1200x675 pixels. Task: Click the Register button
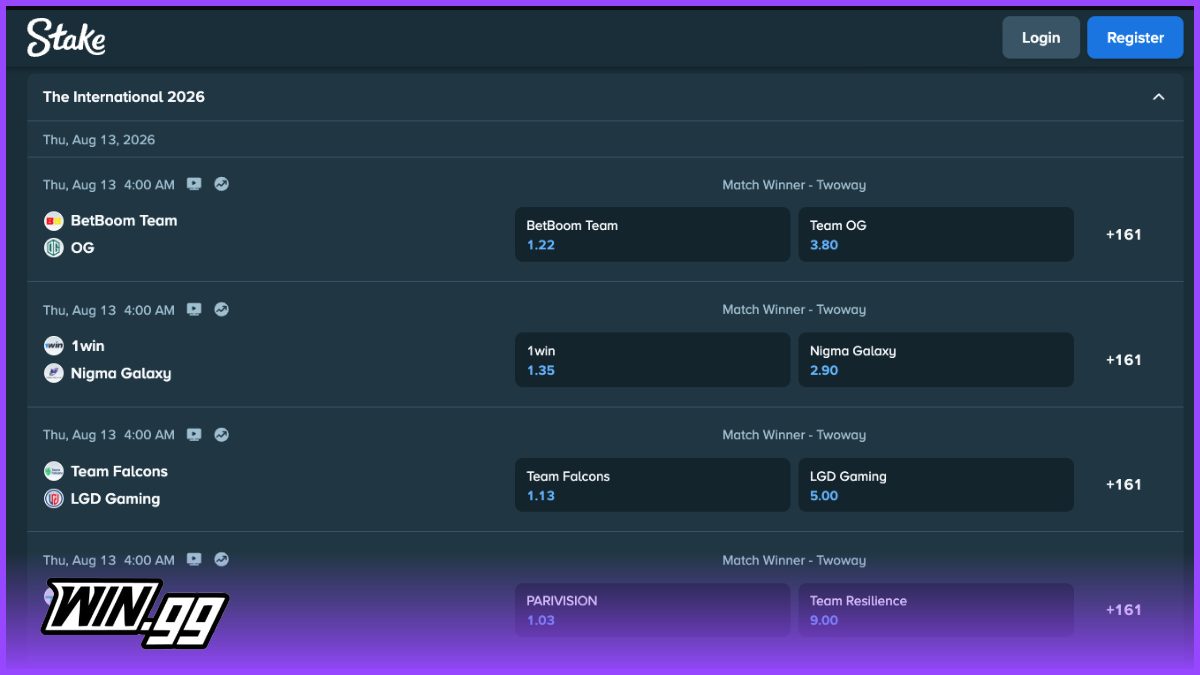click(x=1135, y=38)
